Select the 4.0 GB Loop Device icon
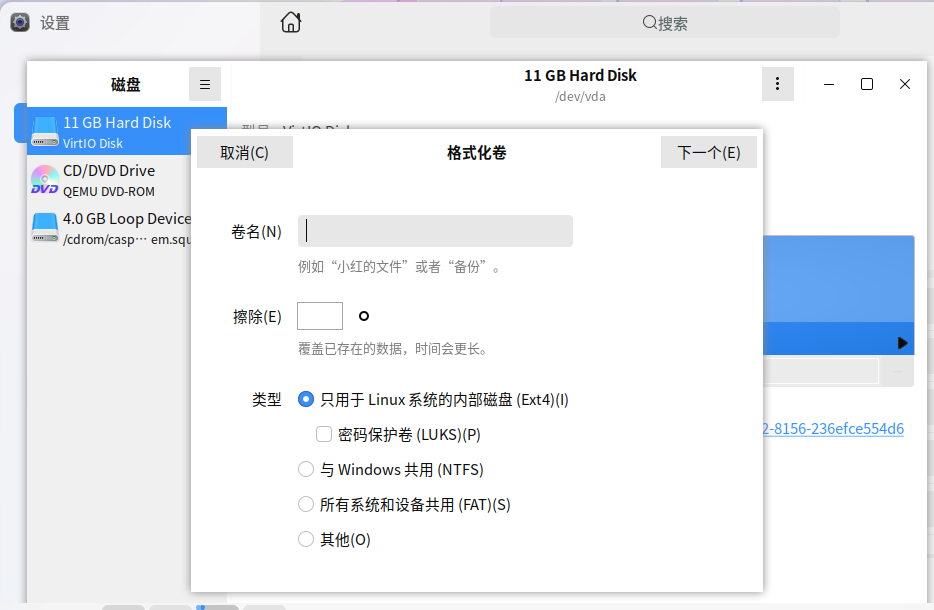 tap(45, 228)
